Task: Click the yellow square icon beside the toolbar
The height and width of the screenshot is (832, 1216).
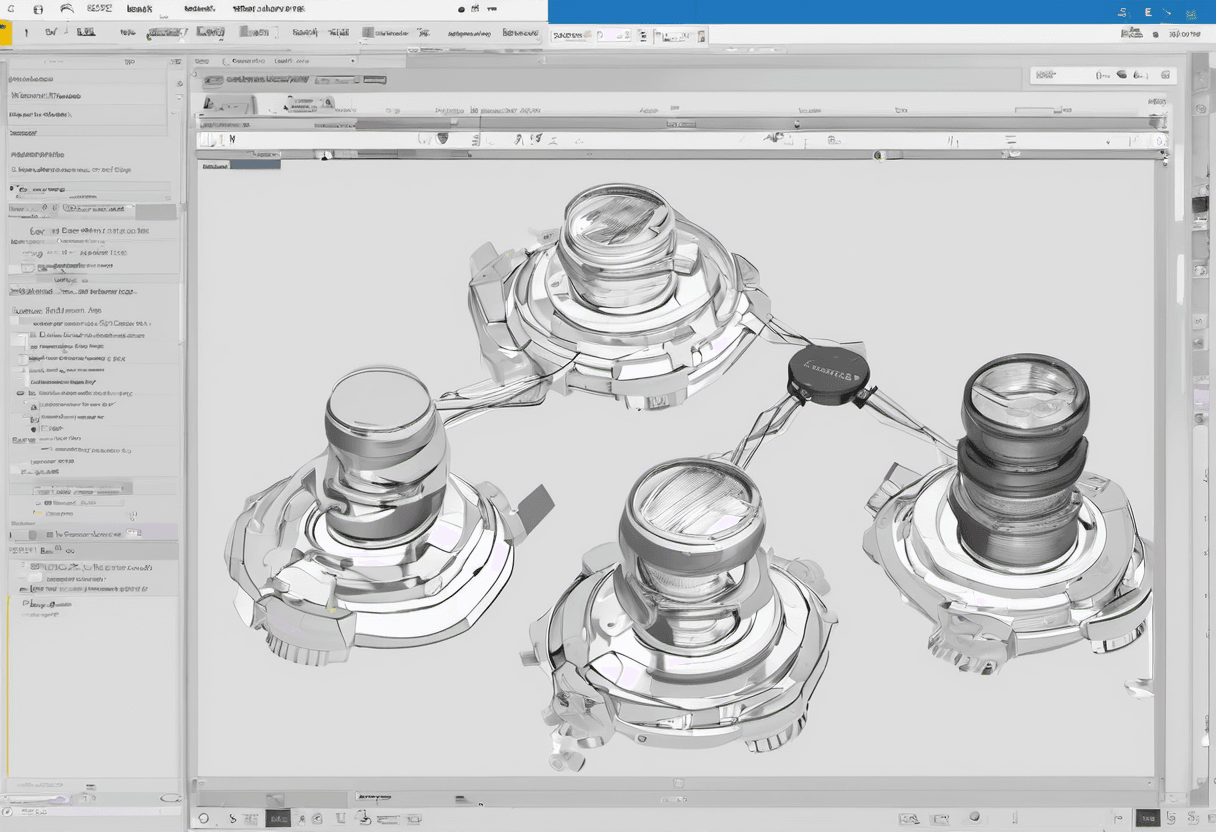Action: click(5, 32)
